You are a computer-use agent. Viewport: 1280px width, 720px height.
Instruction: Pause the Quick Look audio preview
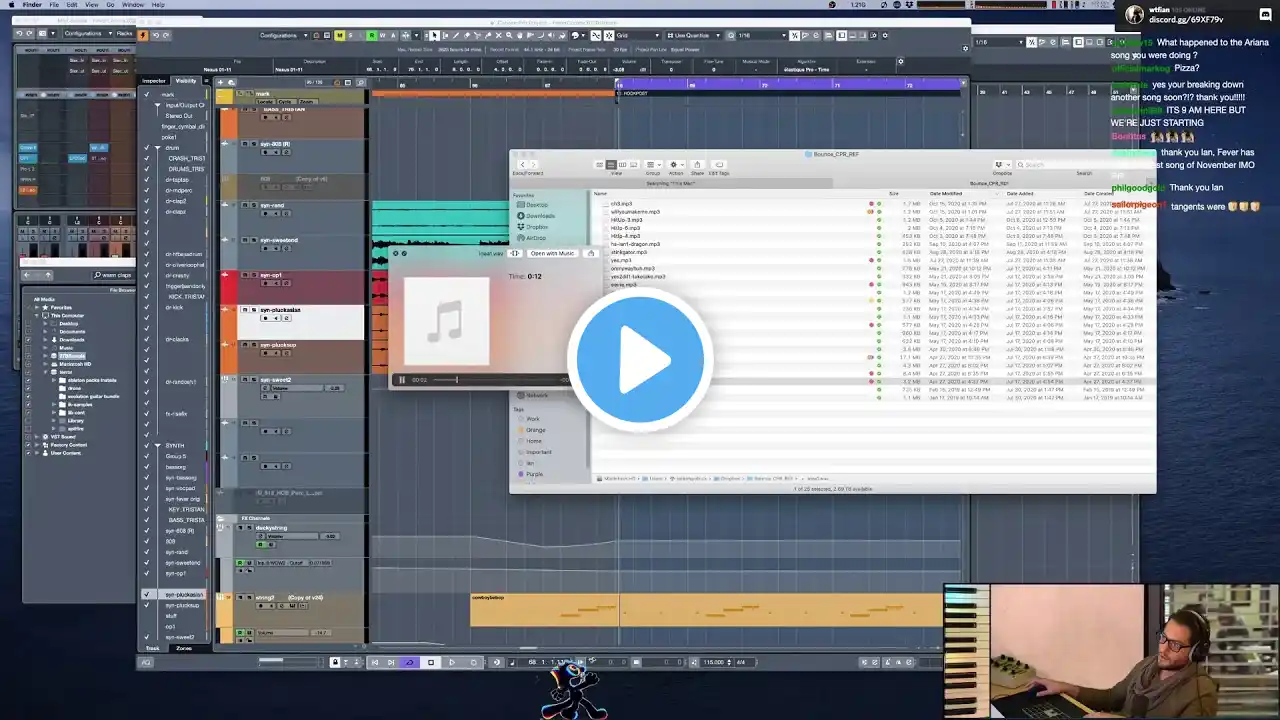click(402, 380)
